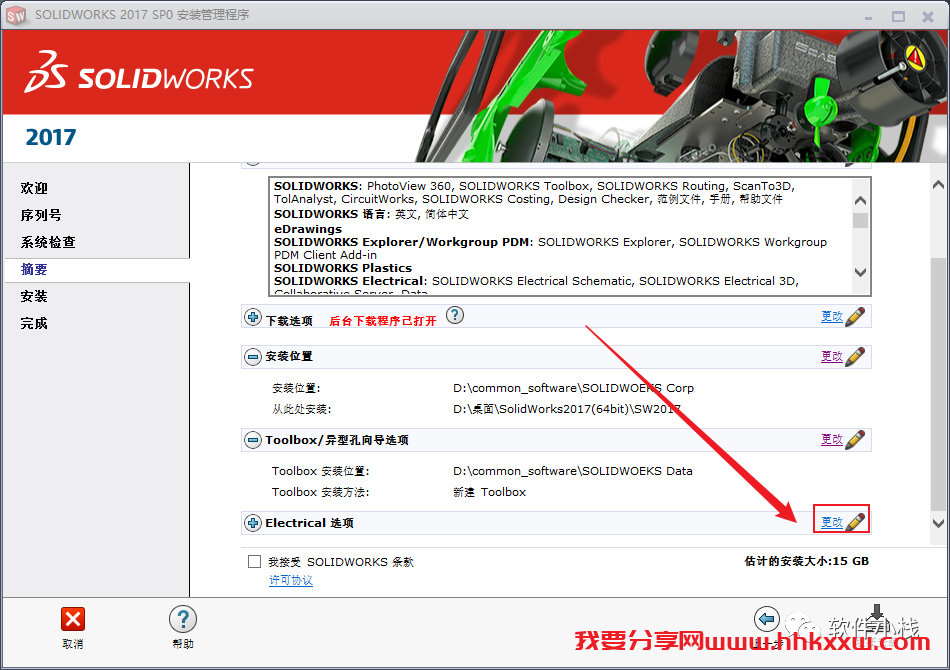Viewport: 950px width, 670px height.
Task: Click the question mark beside download options
Action: click(x=455, y=315)
